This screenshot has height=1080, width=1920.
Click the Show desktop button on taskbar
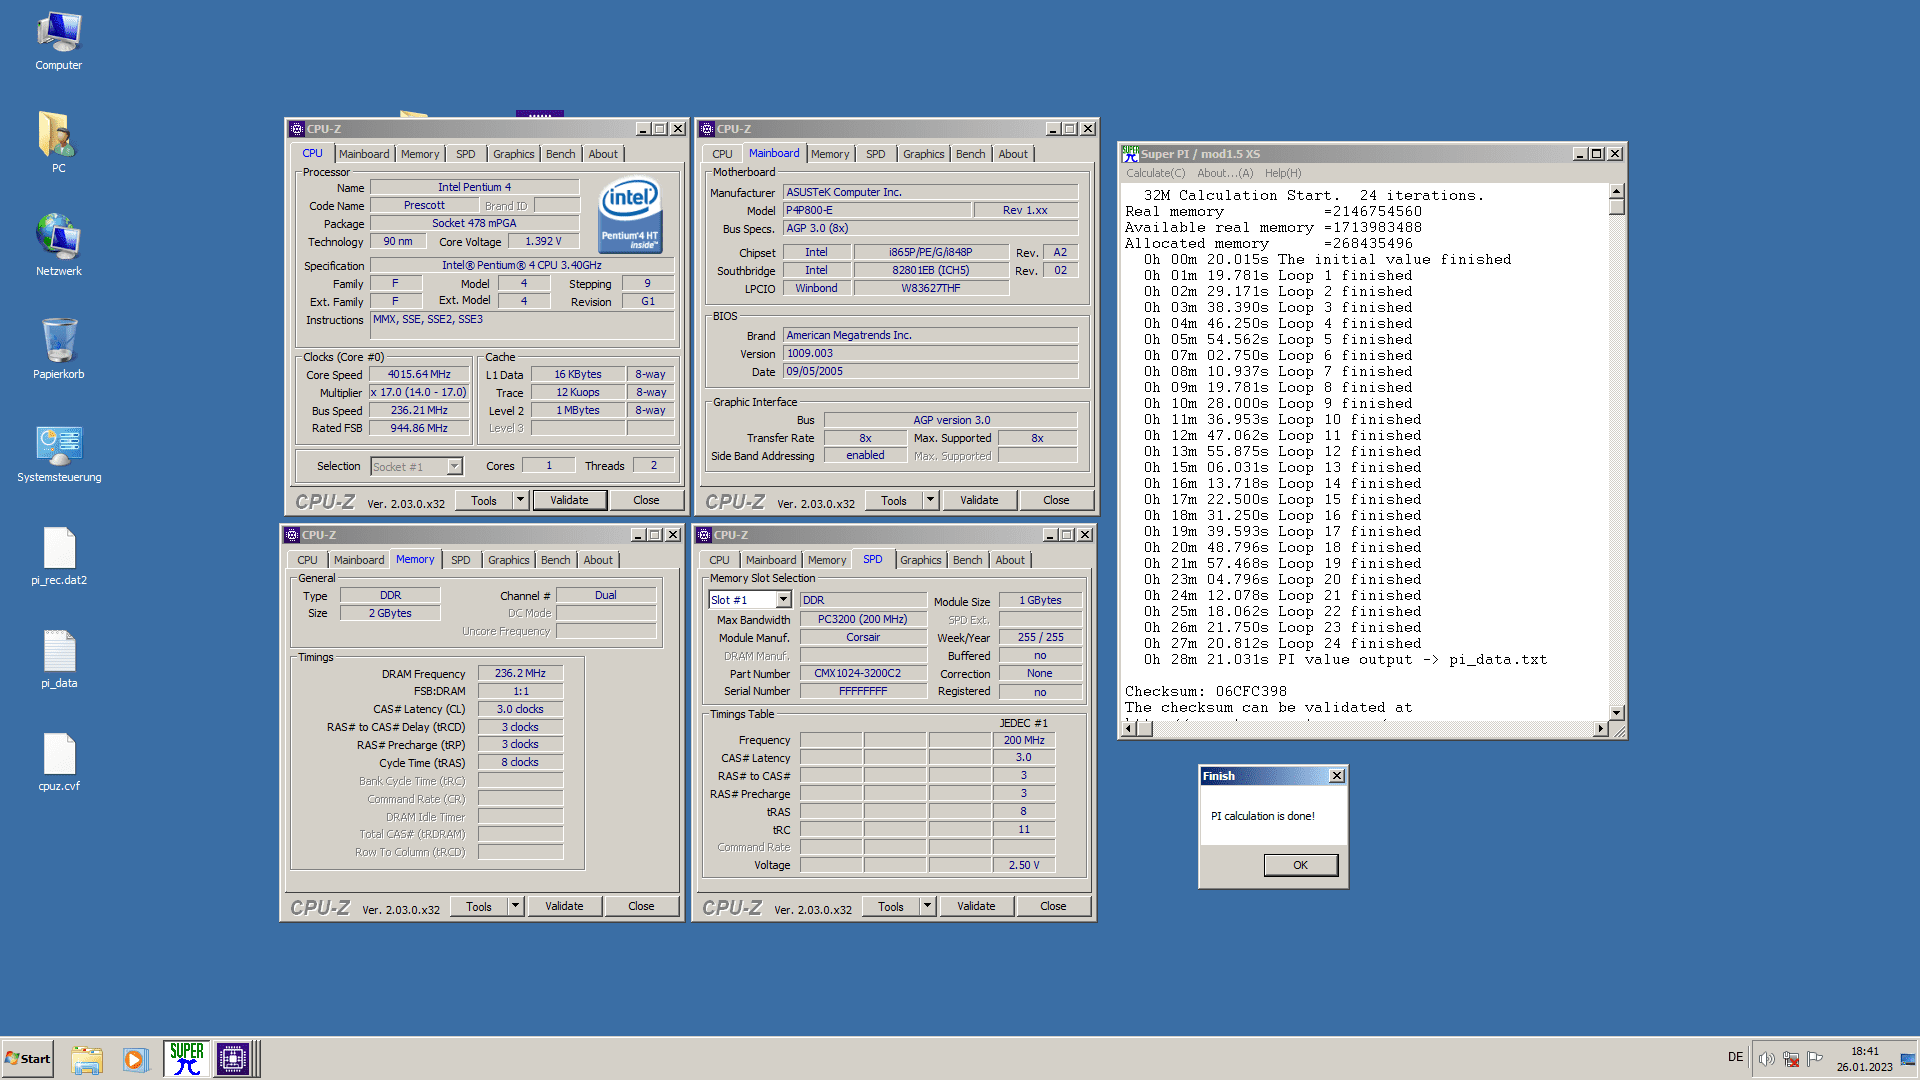(1909, 1059)
